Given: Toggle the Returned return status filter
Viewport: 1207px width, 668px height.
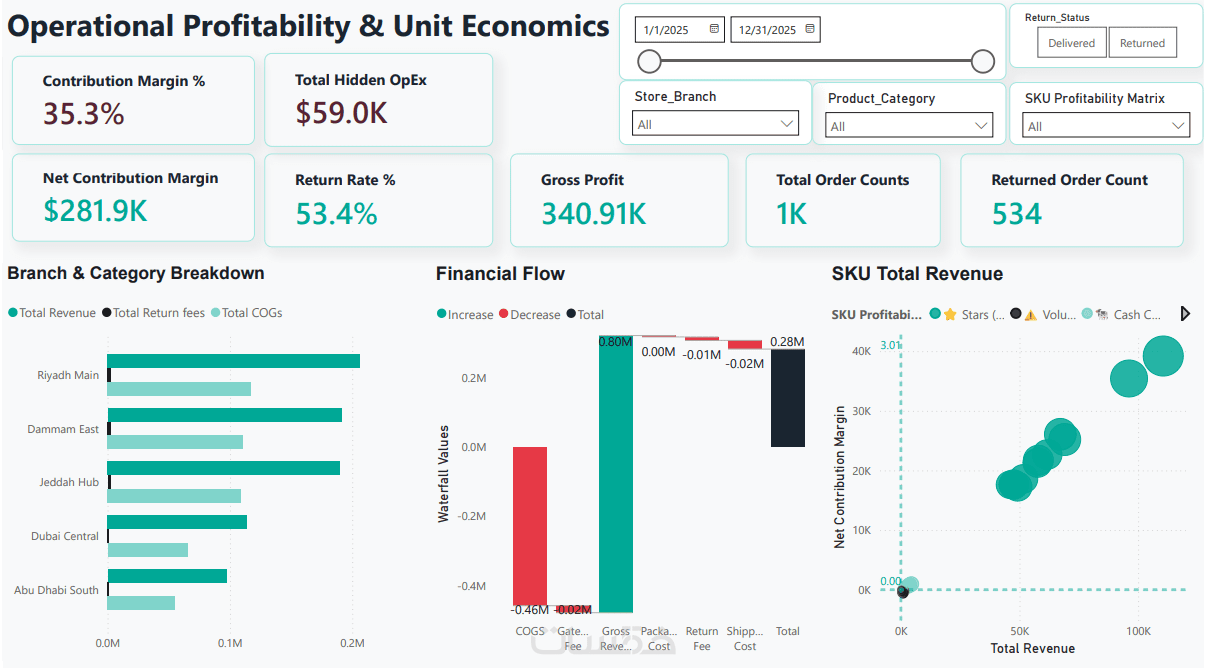Looking at the screenshot, I should 1143,43.
